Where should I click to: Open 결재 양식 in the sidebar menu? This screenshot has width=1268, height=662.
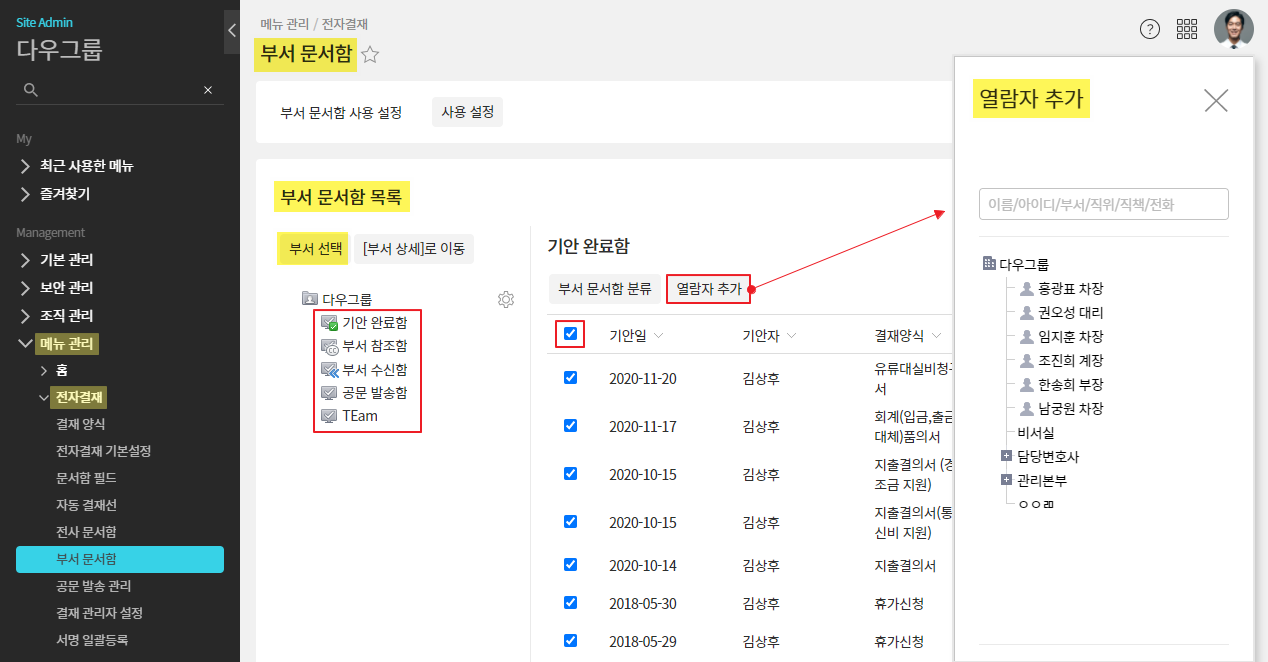click(81, 424)
